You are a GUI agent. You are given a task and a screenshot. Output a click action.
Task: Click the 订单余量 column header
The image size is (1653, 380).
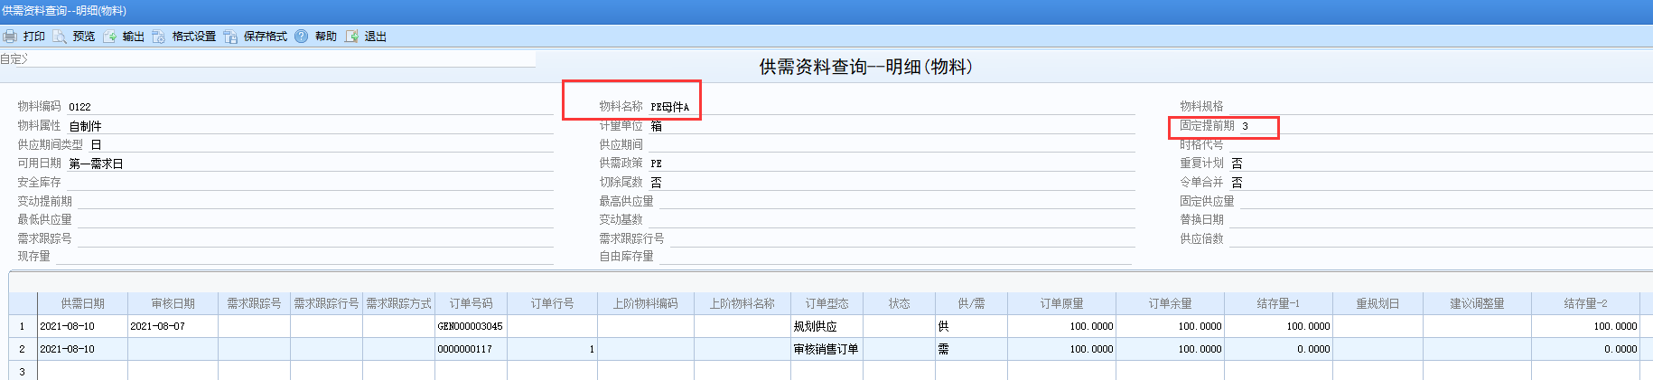pyautogui.click(x=1170, y=303)
